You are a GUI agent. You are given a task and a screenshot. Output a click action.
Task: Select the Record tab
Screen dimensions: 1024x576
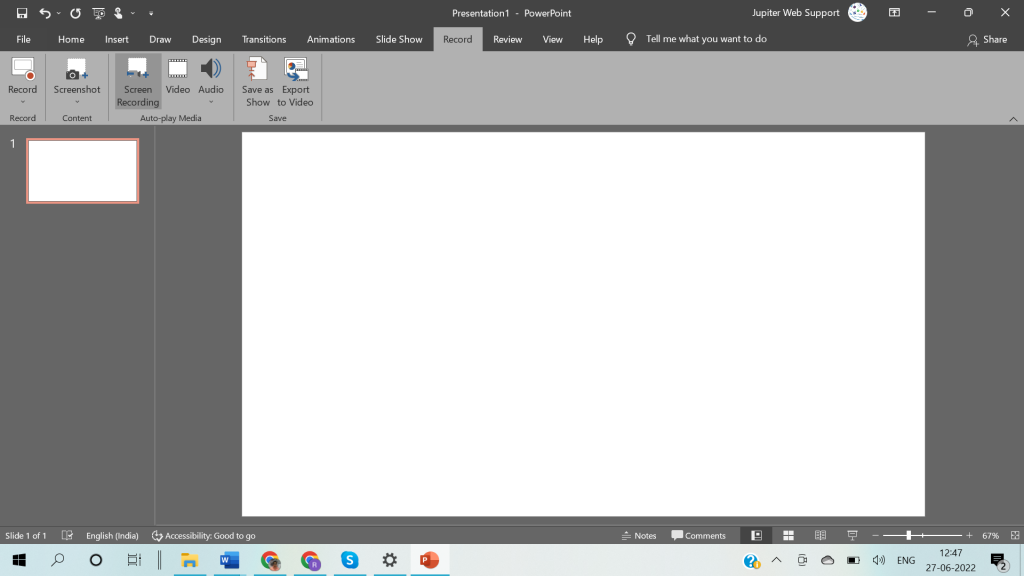coord(458,39)
